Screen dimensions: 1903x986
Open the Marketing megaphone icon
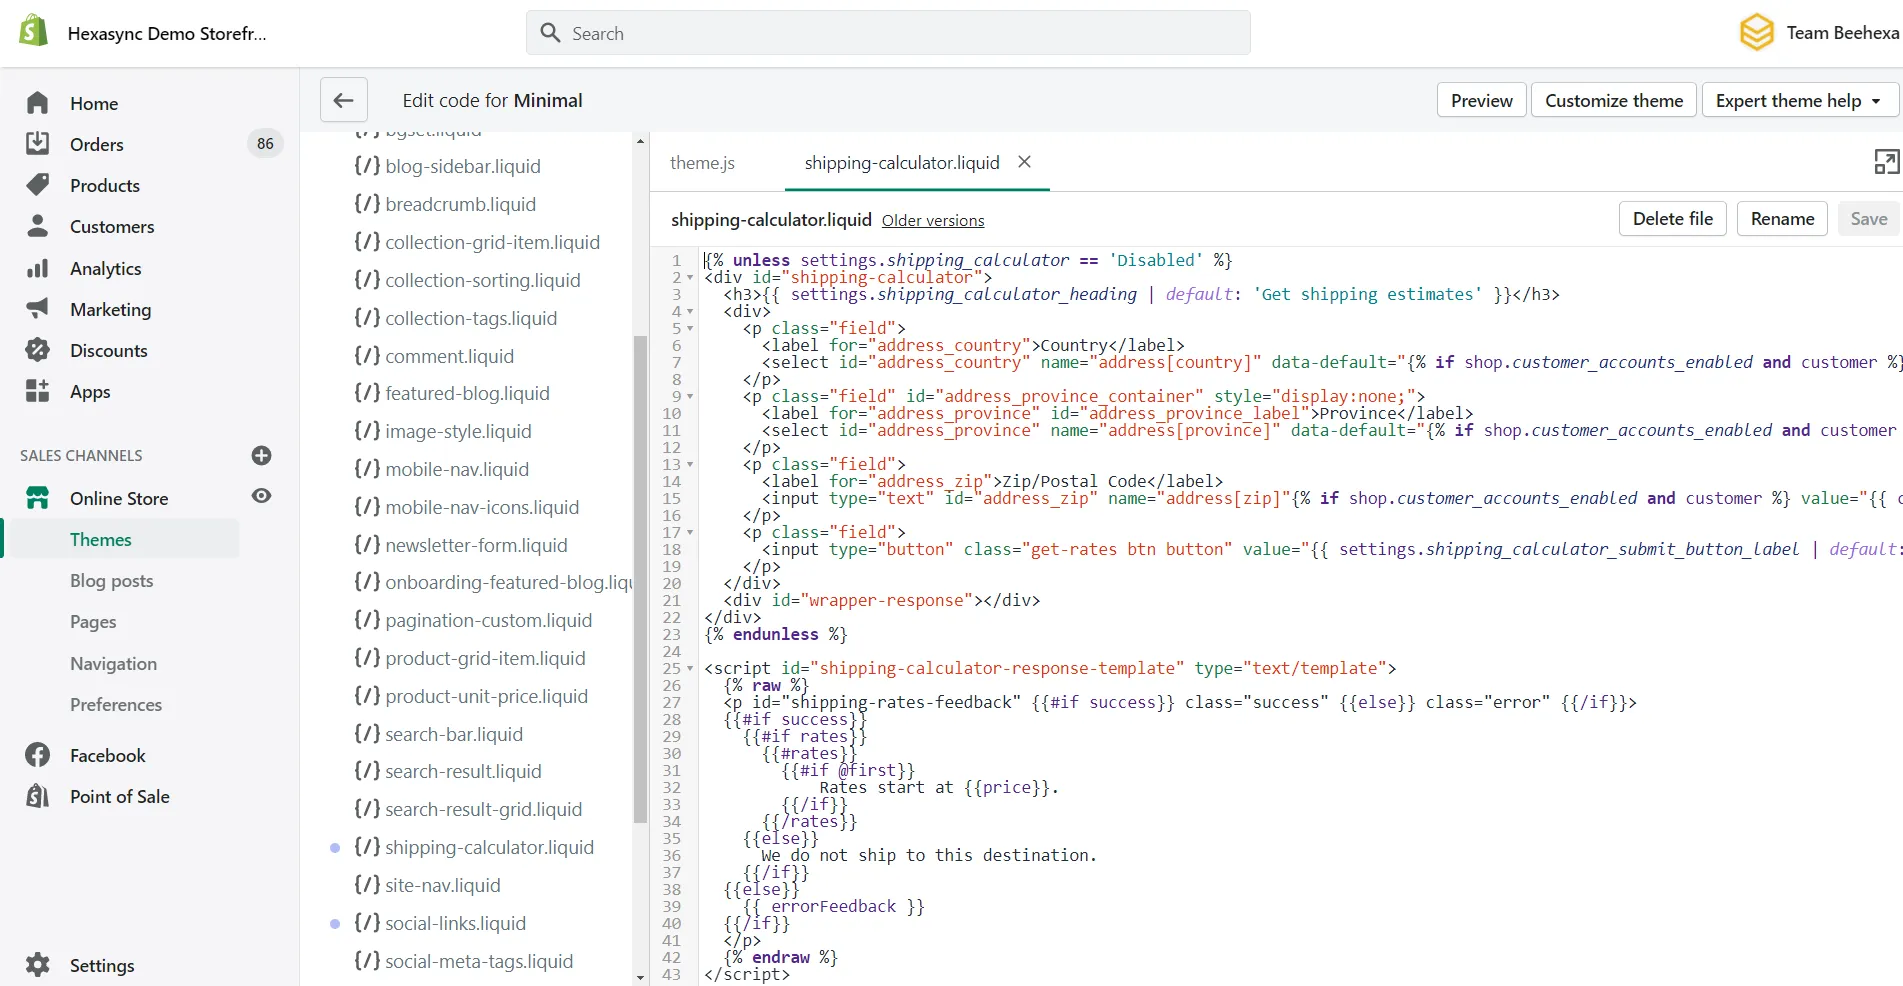click(x=37, y=308)
